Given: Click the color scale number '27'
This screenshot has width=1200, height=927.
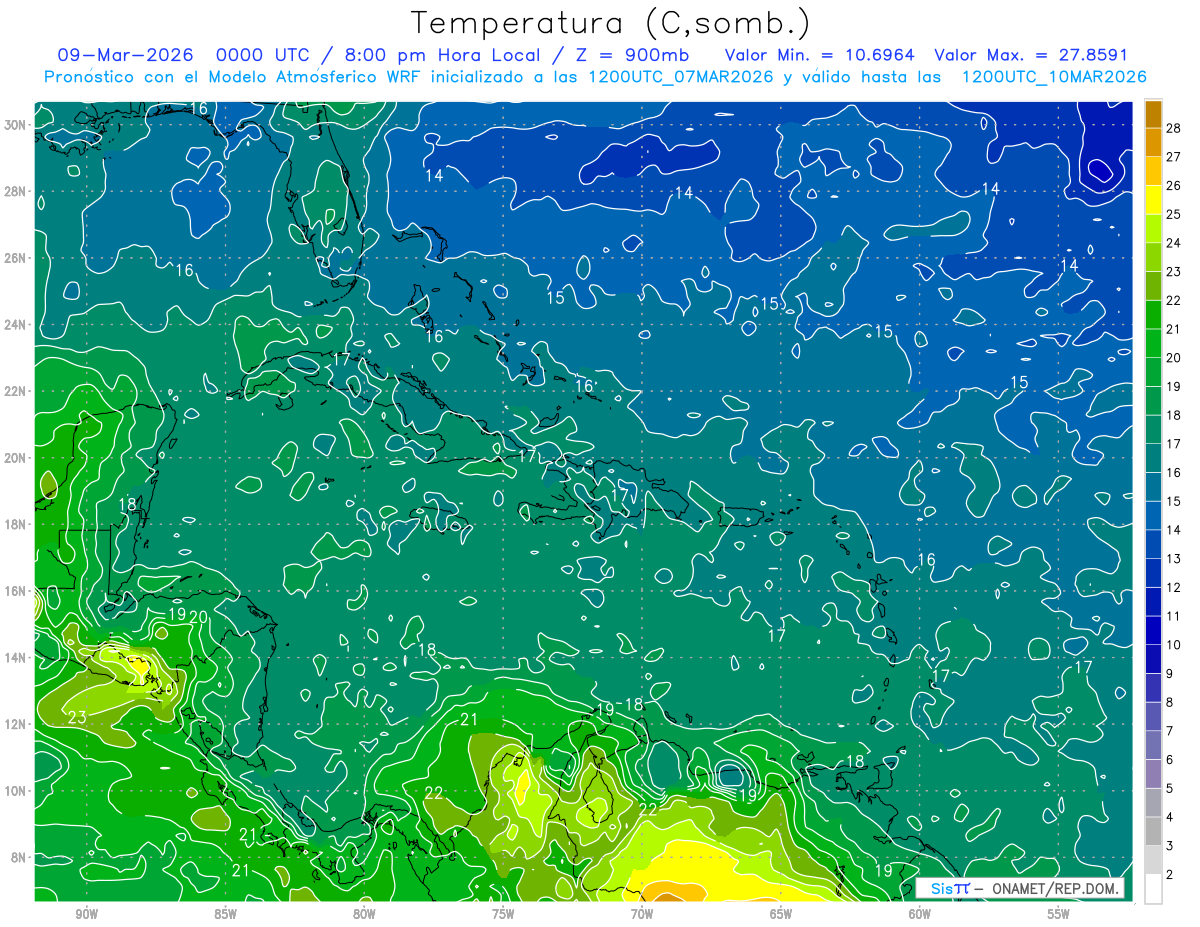Looking at the screenshot, I should tap(1174, 157).
